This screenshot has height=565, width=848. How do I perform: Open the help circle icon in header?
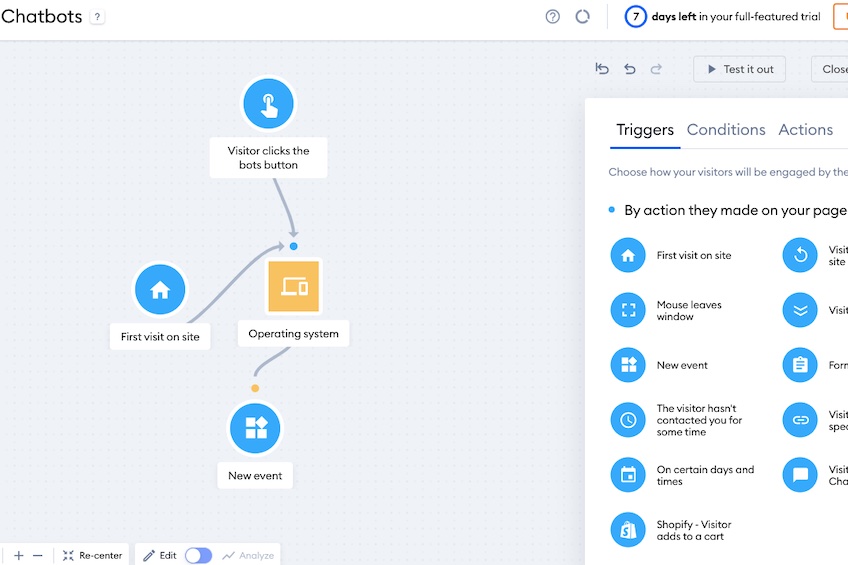553,17
